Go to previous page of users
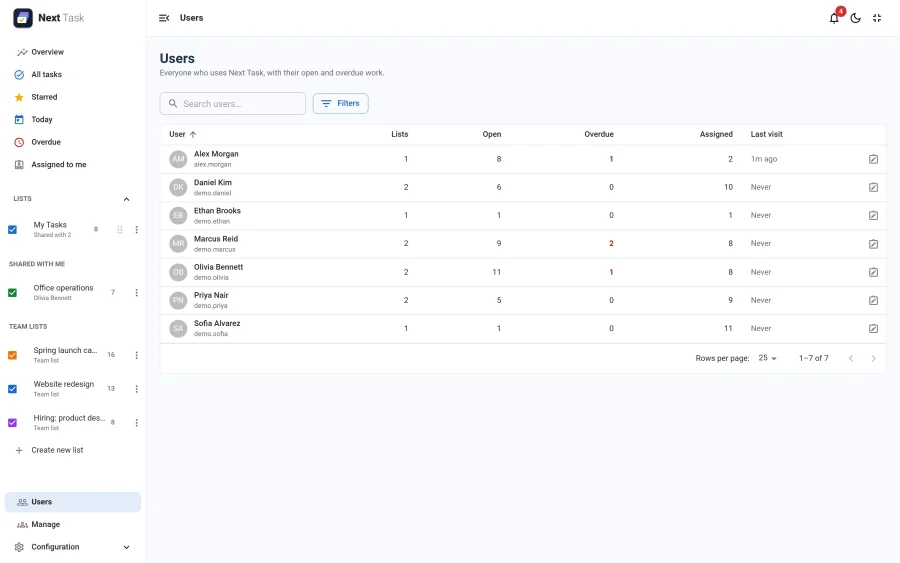The width and height of the screenshot is (900, 563). (851, 358)
